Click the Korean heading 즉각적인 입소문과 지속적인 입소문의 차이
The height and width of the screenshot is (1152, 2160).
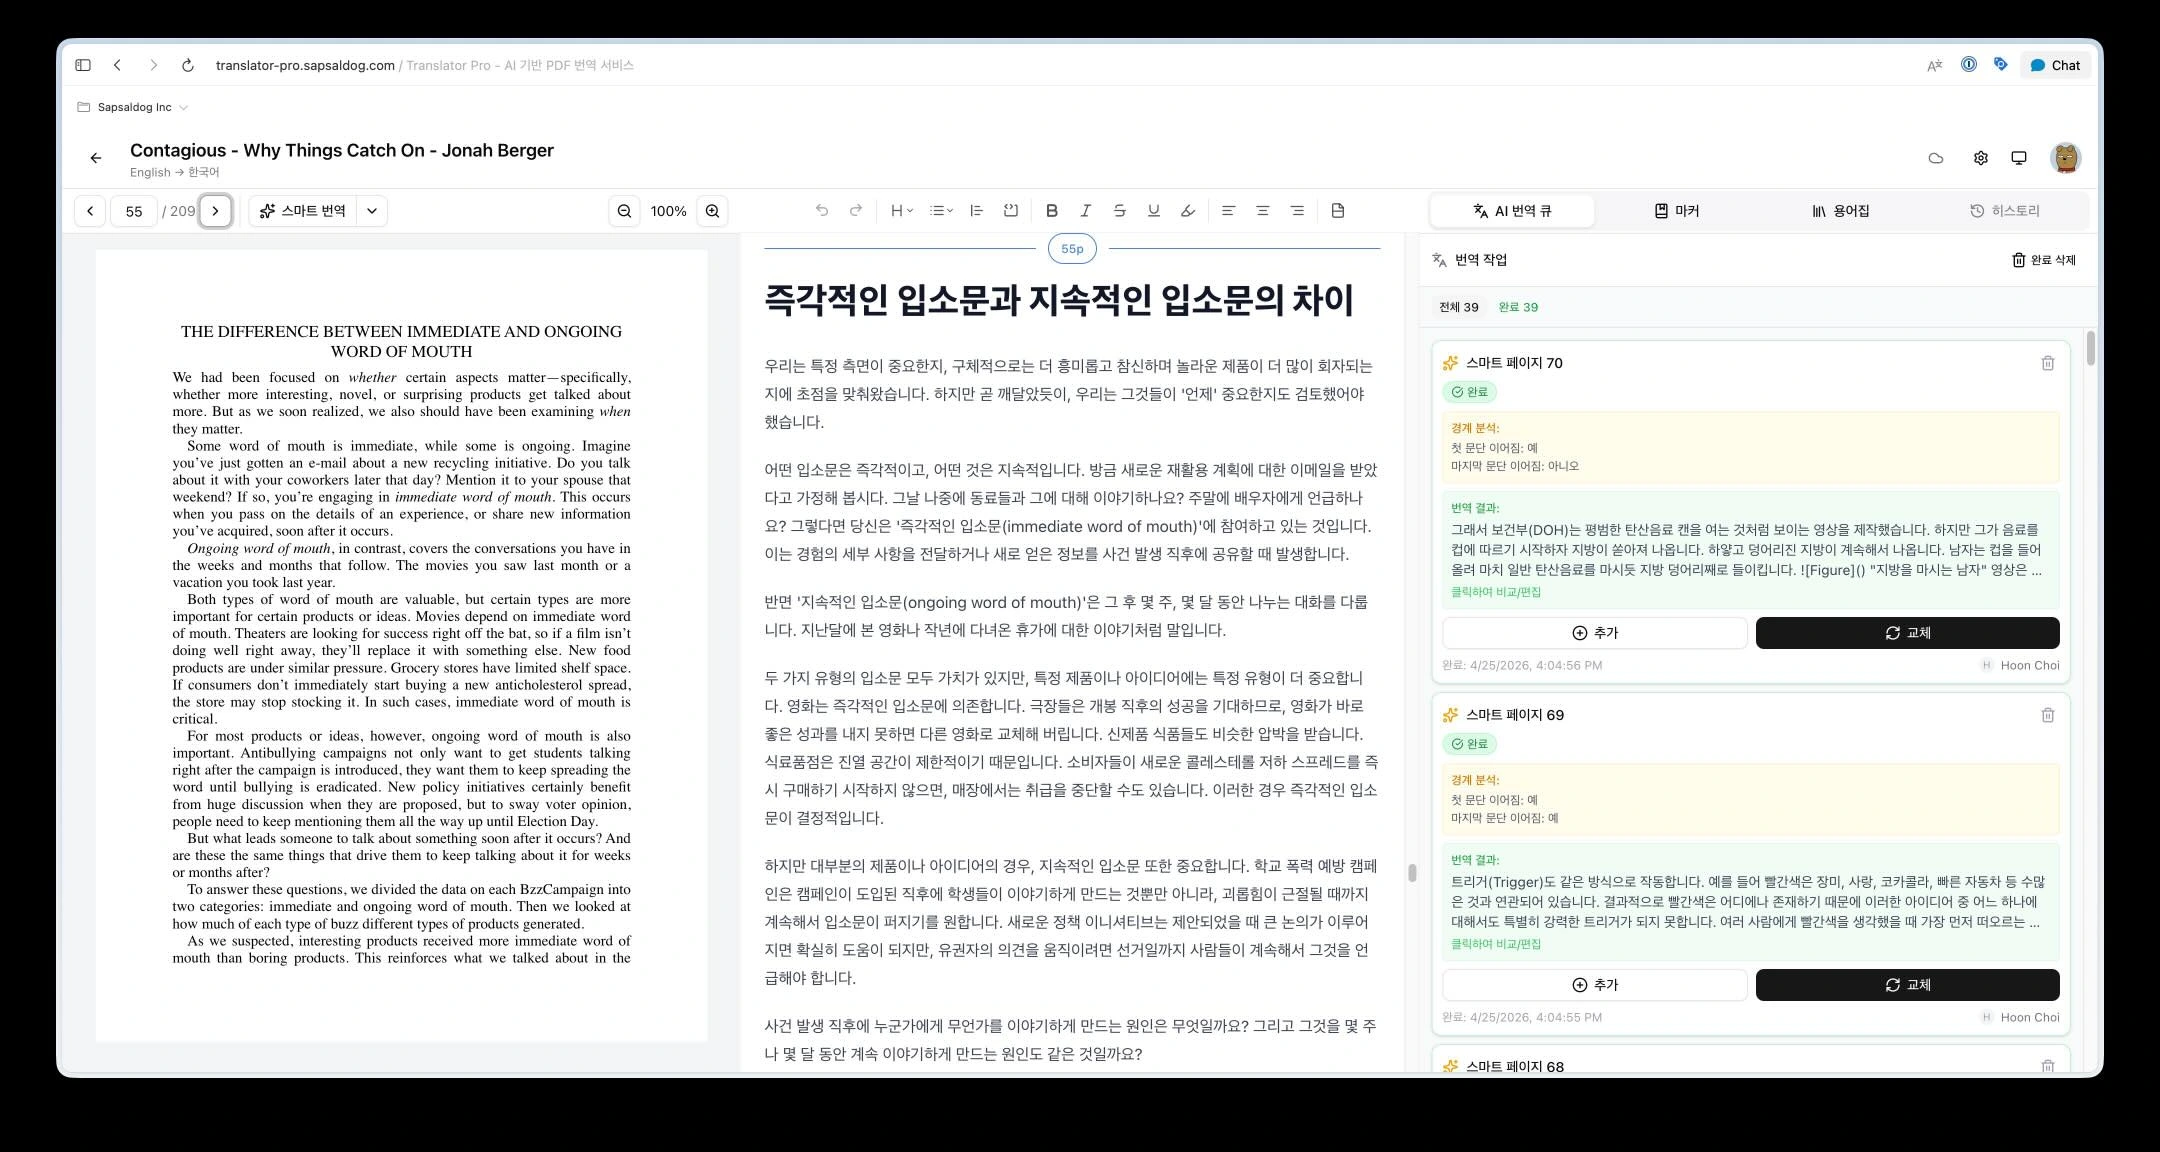(1059, 300)
